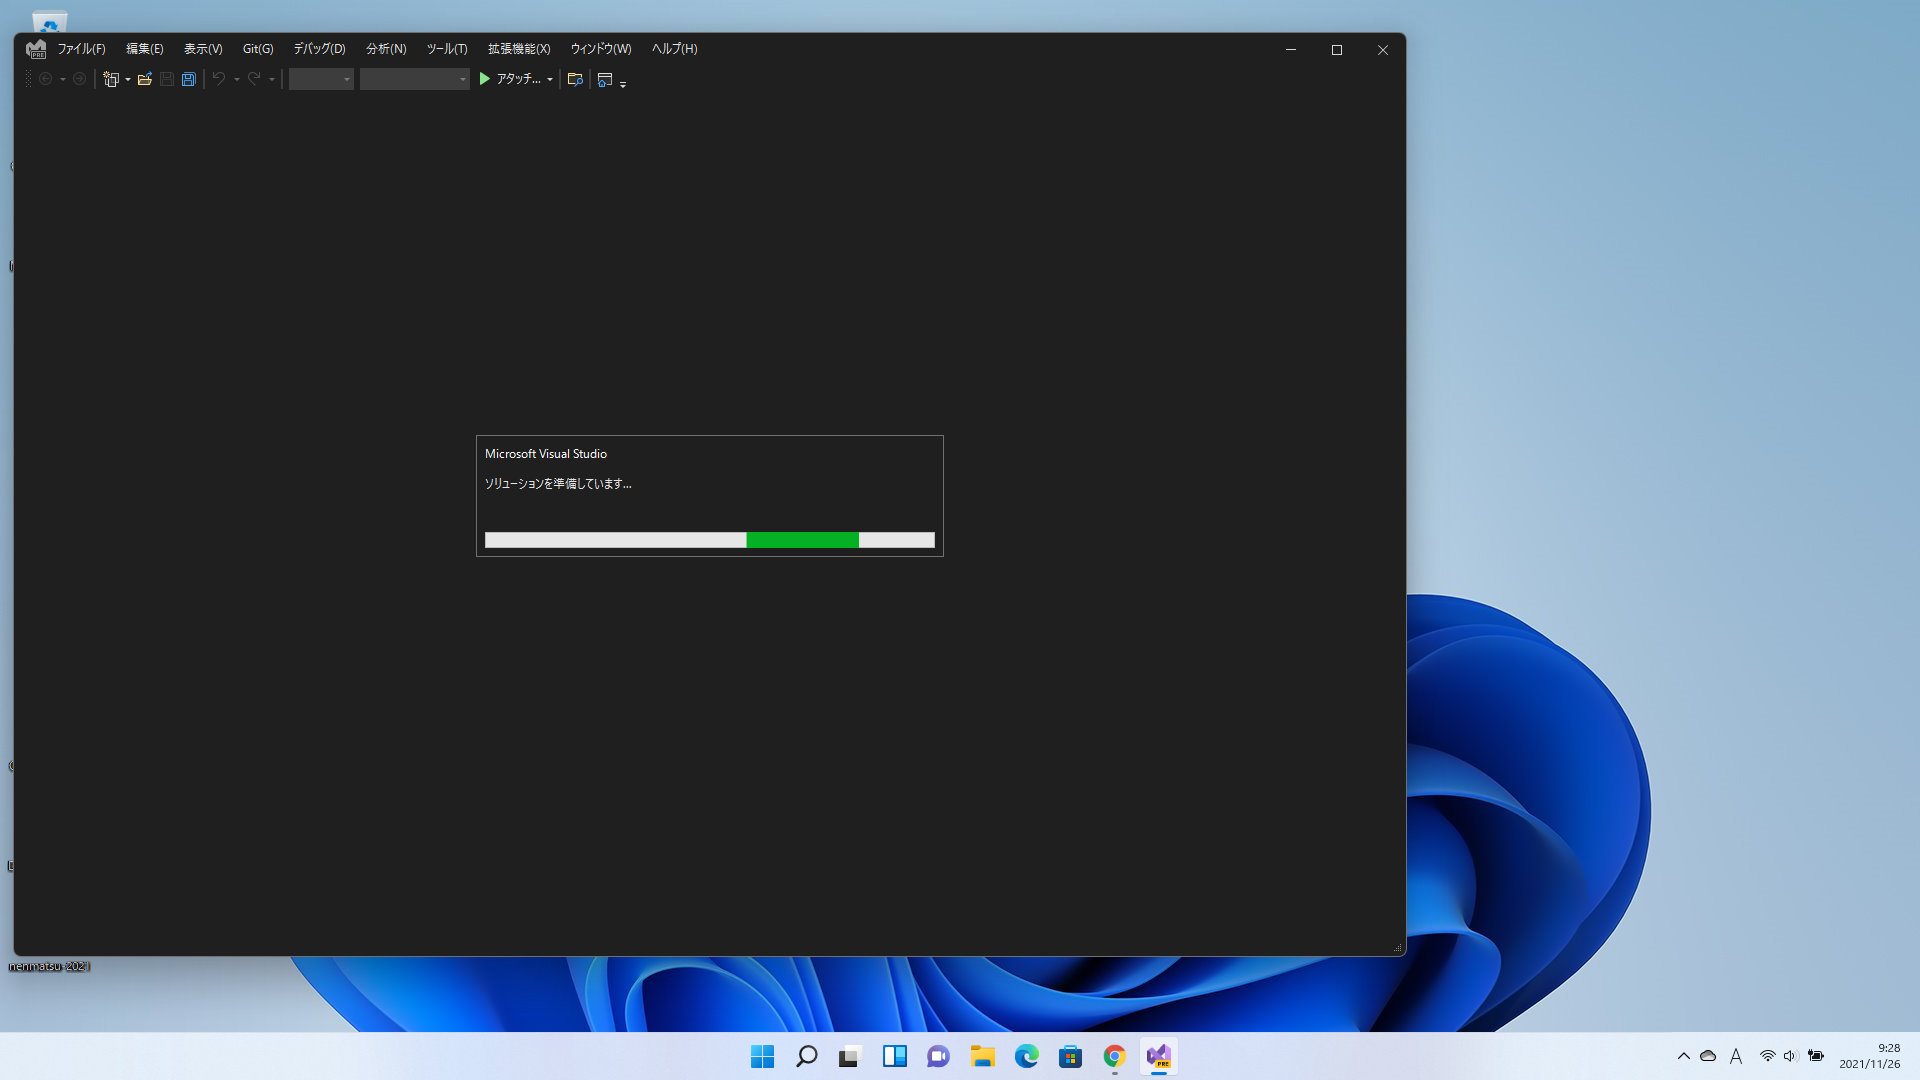Open File Explorer from the taskbar
Screen dimensions: 1920x1080
click(983, 1056)
